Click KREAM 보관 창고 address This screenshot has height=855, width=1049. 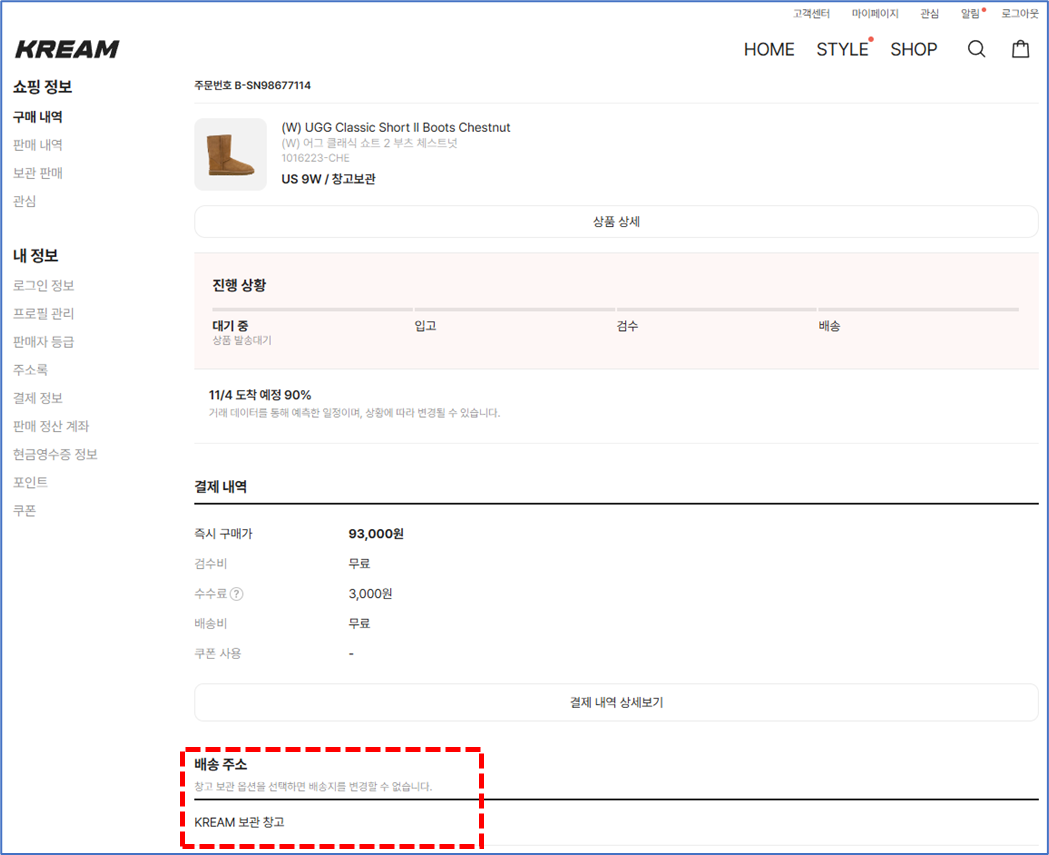(x=239, y=822)
